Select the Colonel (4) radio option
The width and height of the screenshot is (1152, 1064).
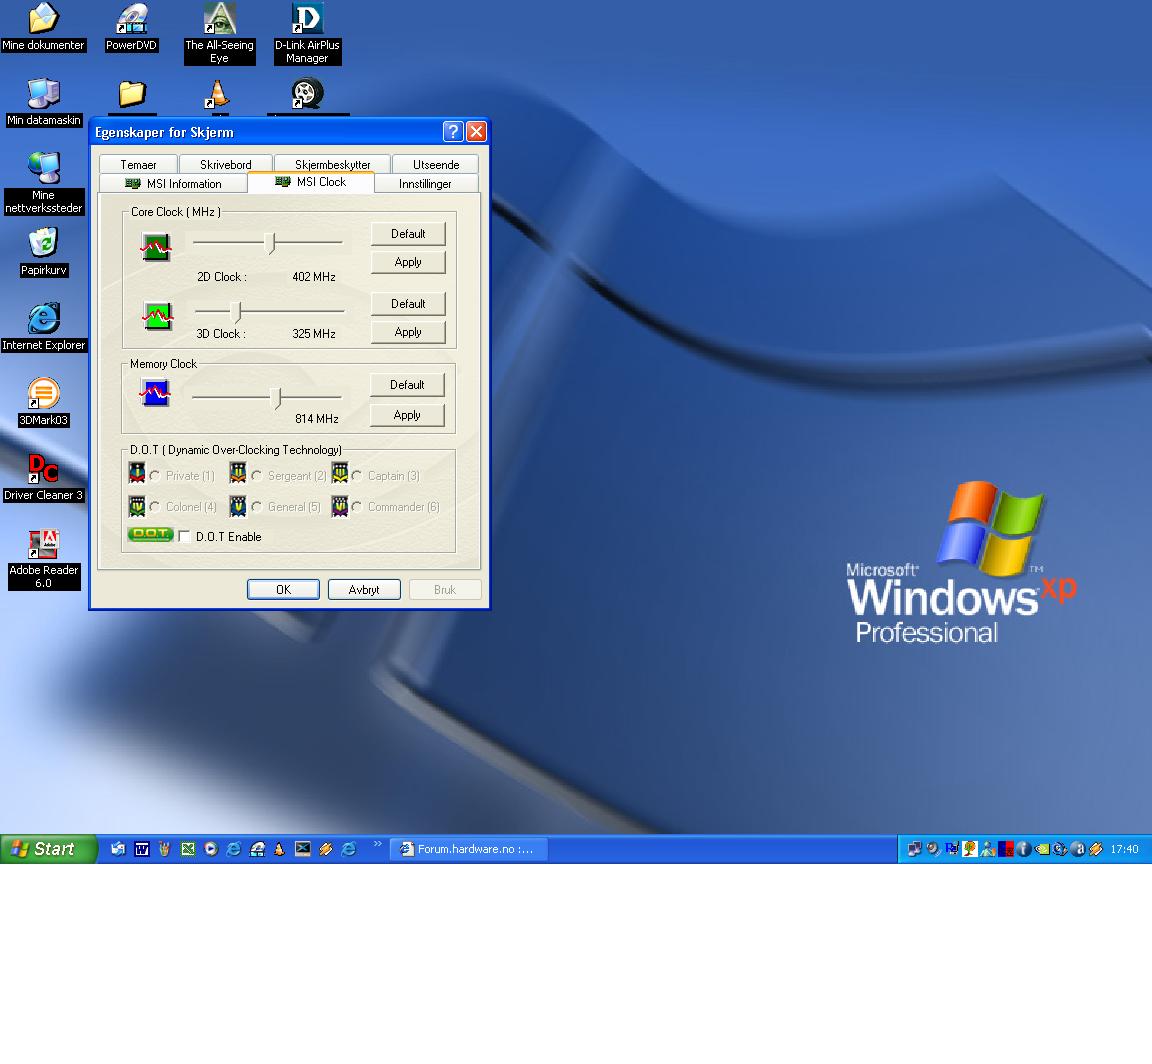[x=155, y=507]
